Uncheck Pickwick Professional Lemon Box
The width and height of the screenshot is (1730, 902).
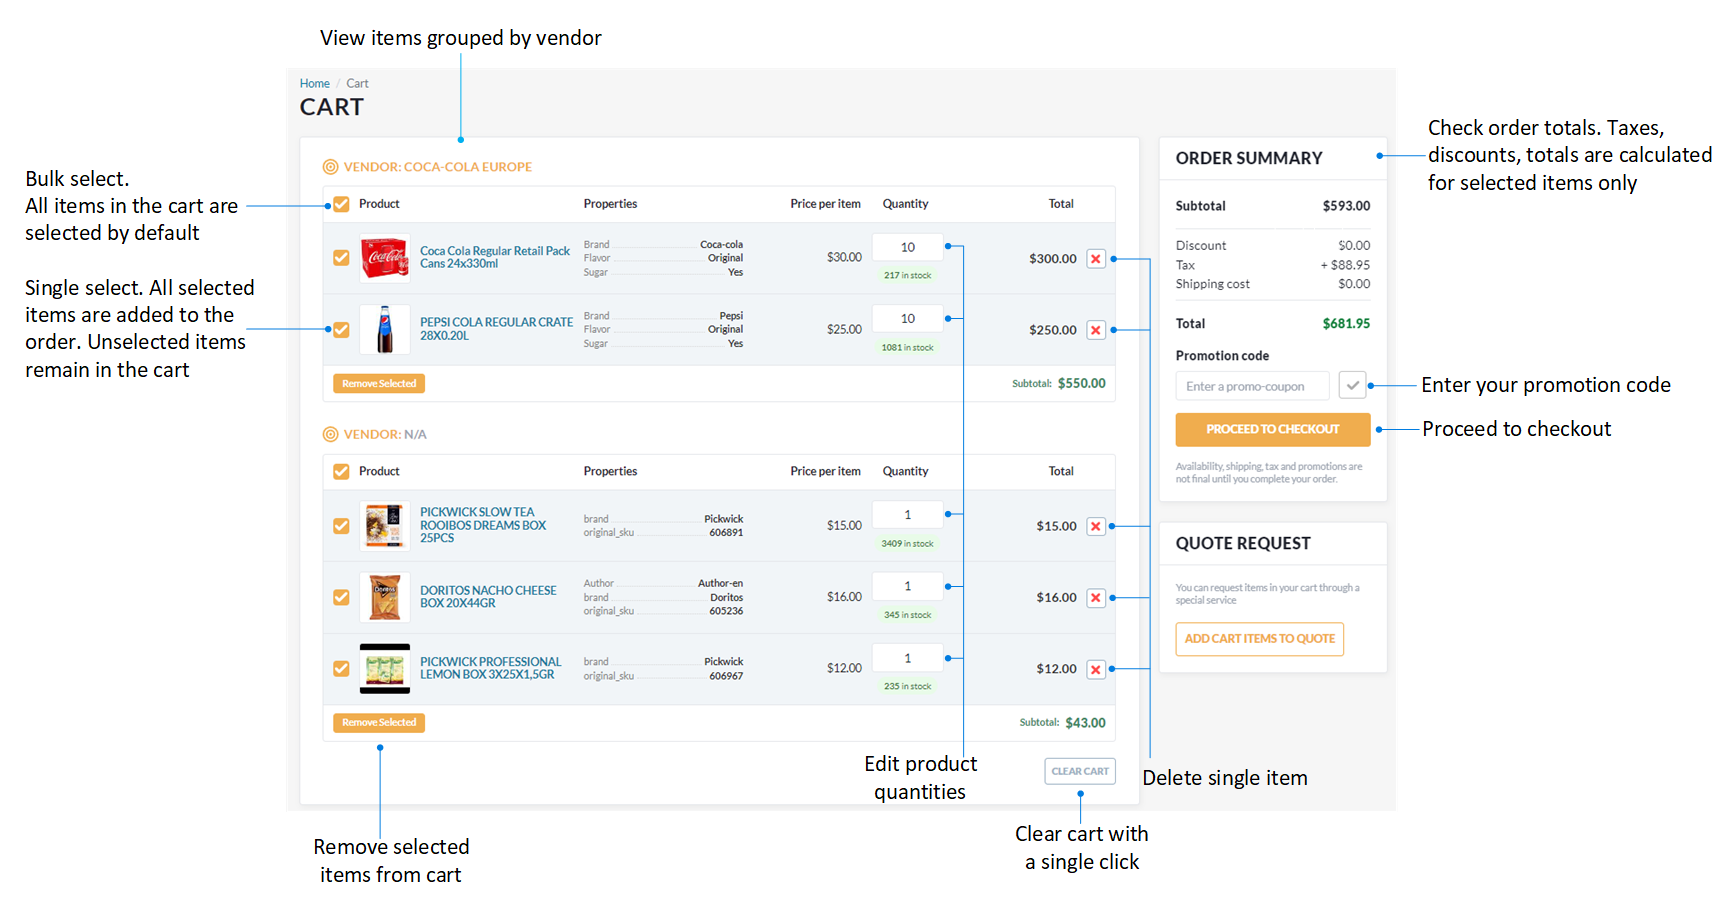[x=341, y=669]
